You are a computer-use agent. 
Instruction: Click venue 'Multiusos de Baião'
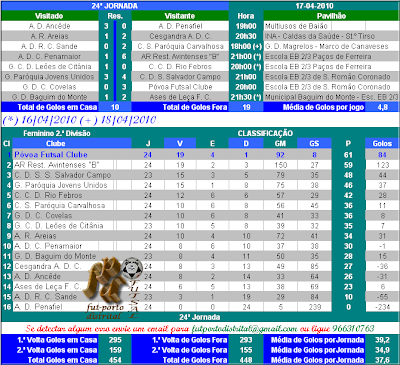tap(296, 26)
